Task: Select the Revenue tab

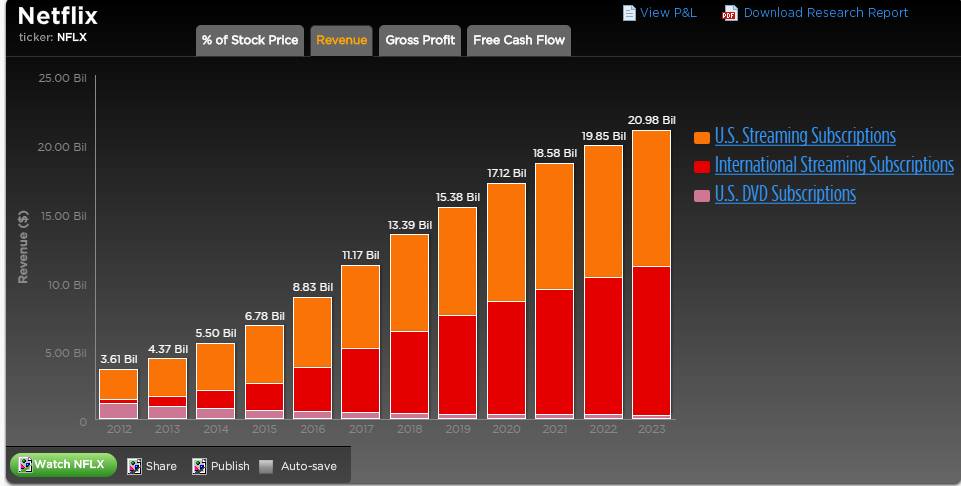Action: pos(341,41)
